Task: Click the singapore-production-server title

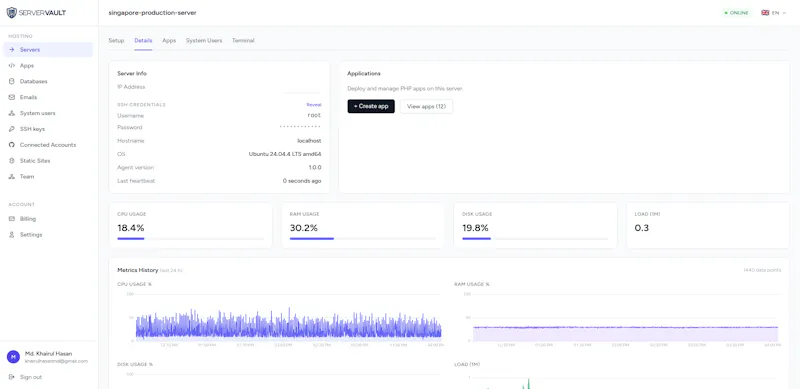Action: pyautogui.click(x=153, y=13)
